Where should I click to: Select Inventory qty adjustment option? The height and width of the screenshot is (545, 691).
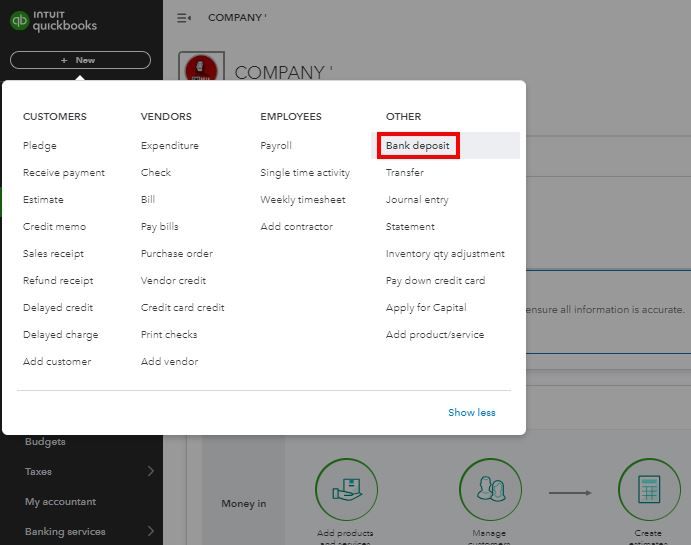pos(445,253)
